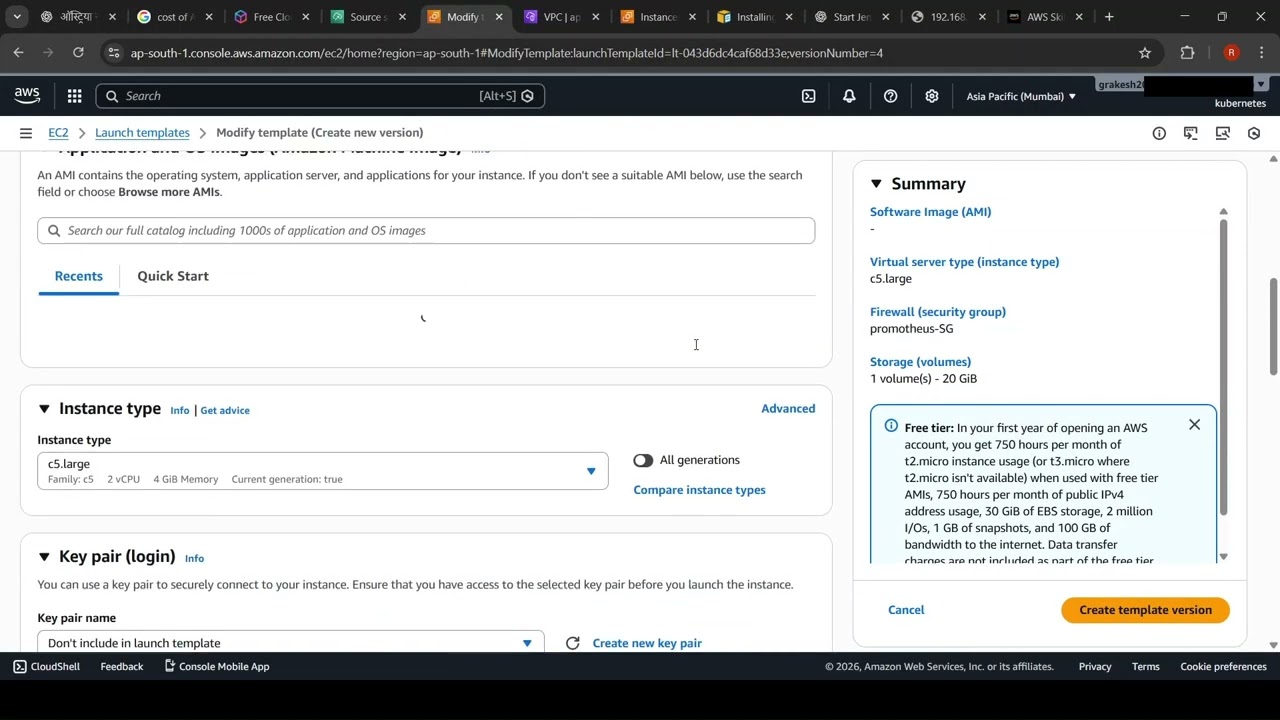Click the Get advice link

(225, 411)
